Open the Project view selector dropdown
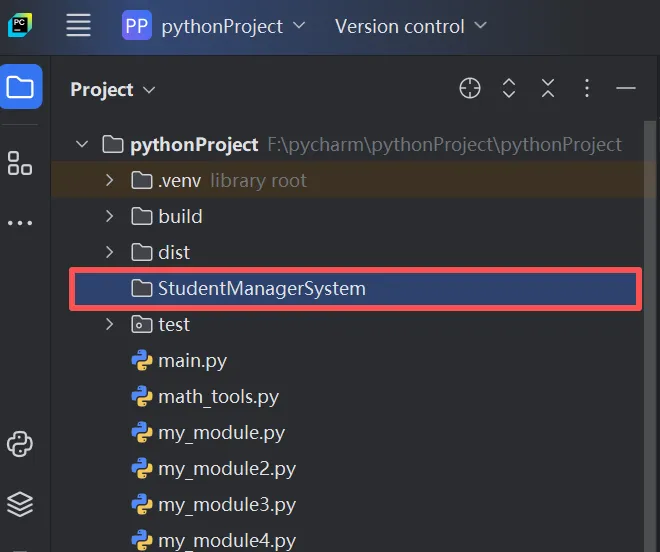Viewport: 660px width, 552px height. tap(113, 90)
